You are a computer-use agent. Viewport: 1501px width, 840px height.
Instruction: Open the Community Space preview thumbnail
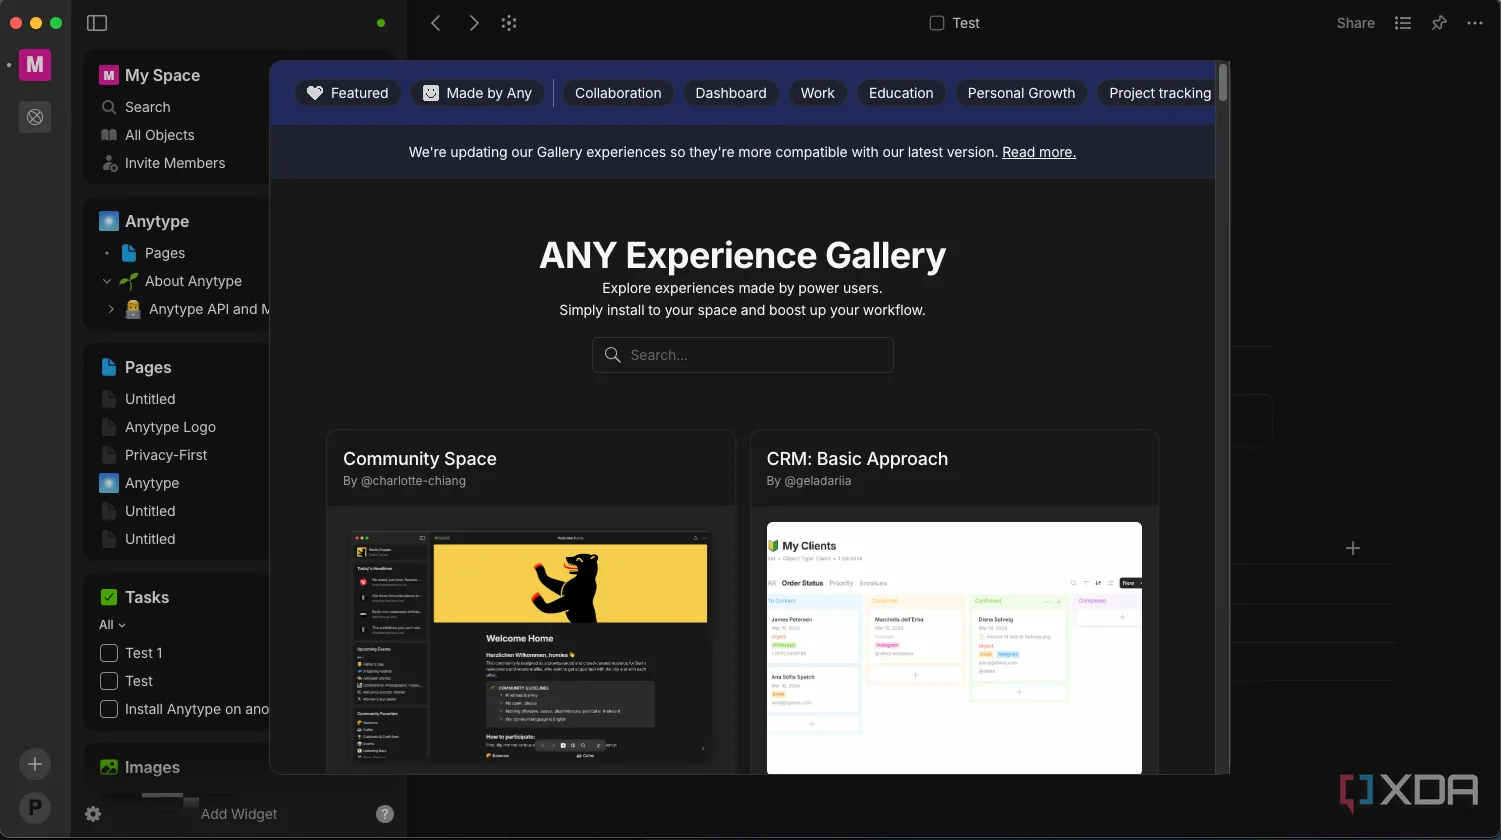click(x=531, y=648)
